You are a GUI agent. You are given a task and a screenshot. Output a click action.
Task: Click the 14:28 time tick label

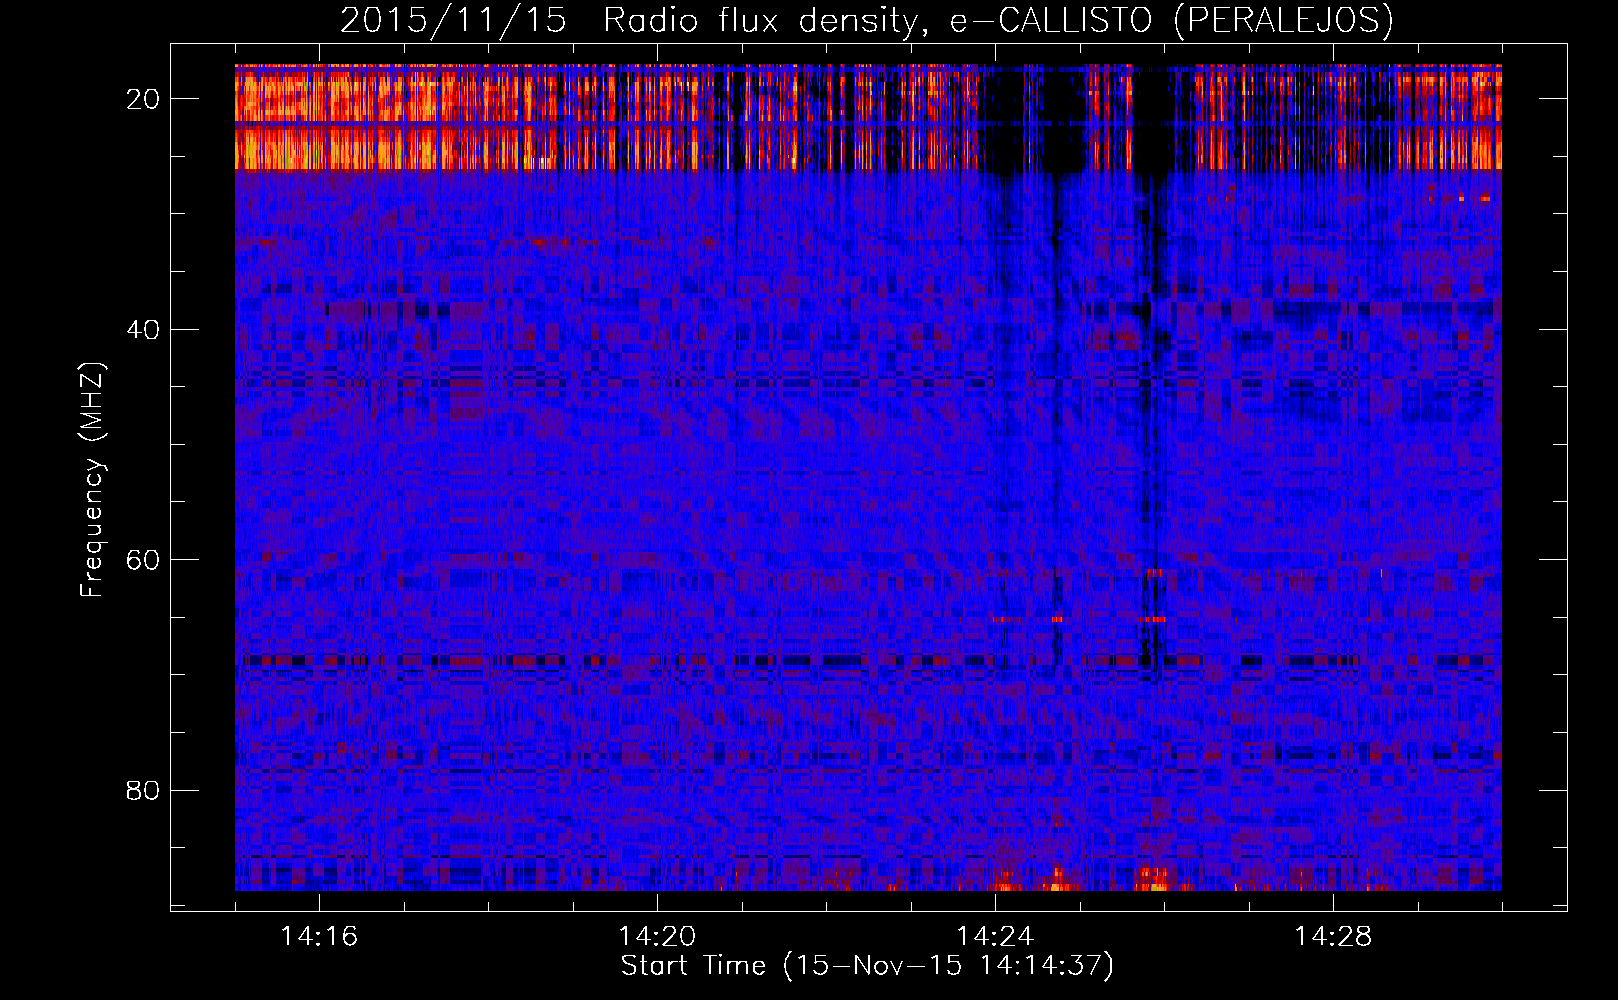1333,937
